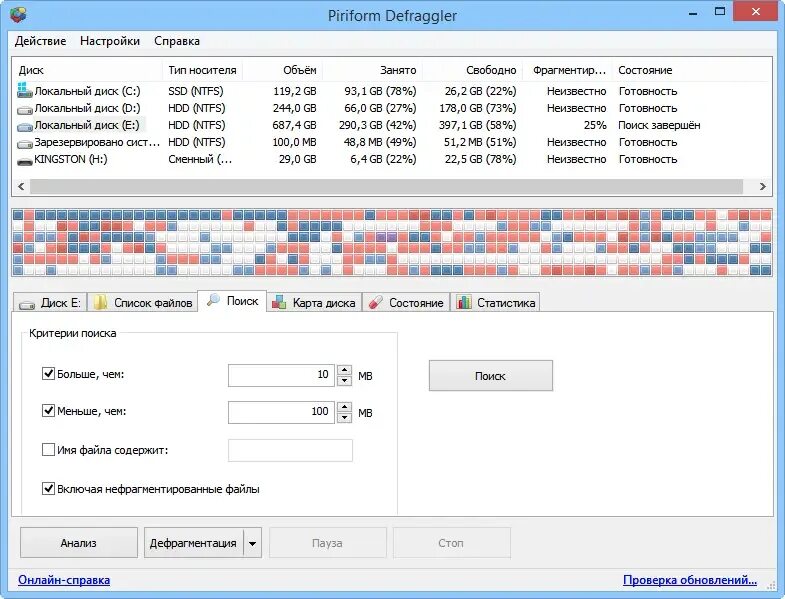Sort by the Свободно column header
Screen dimensions: 785x599
point(473,70)
